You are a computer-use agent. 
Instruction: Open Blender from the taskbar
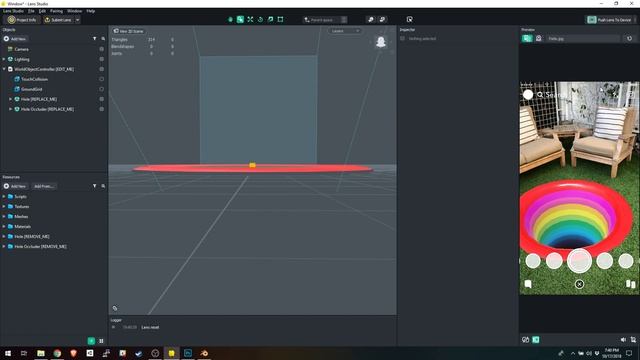(204, 353)
